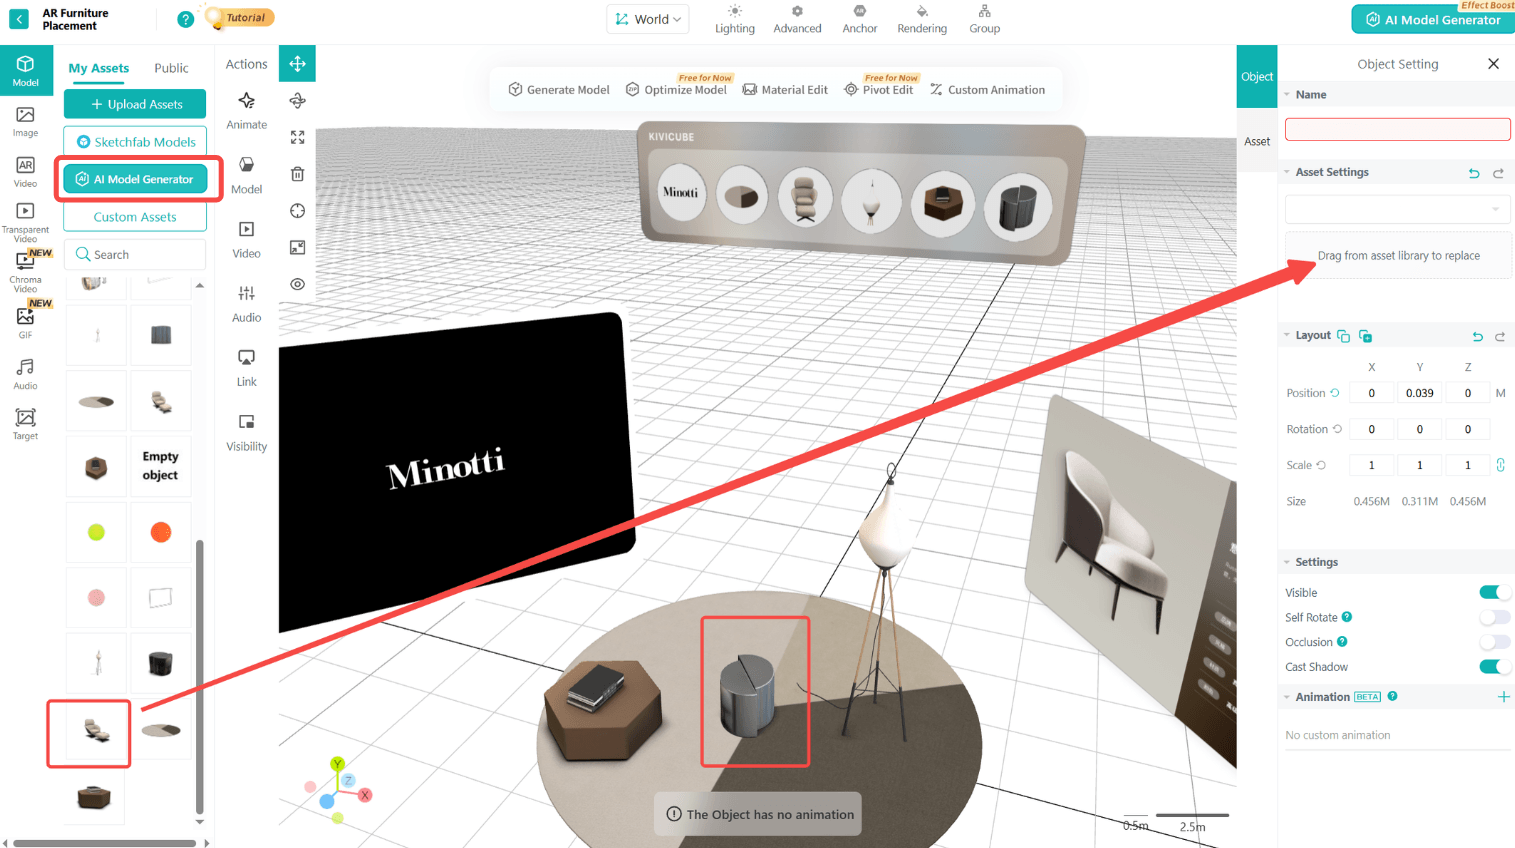Toggle the eye preview tool

pos(297,284)
